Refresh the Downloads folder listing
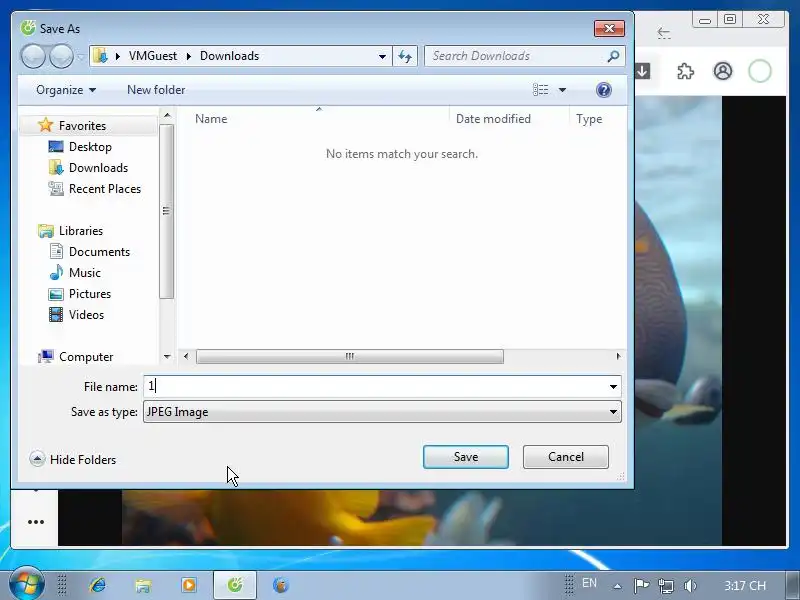Viewport: 800px width, 600px height. pyautogui.click(x=405, y=56)
